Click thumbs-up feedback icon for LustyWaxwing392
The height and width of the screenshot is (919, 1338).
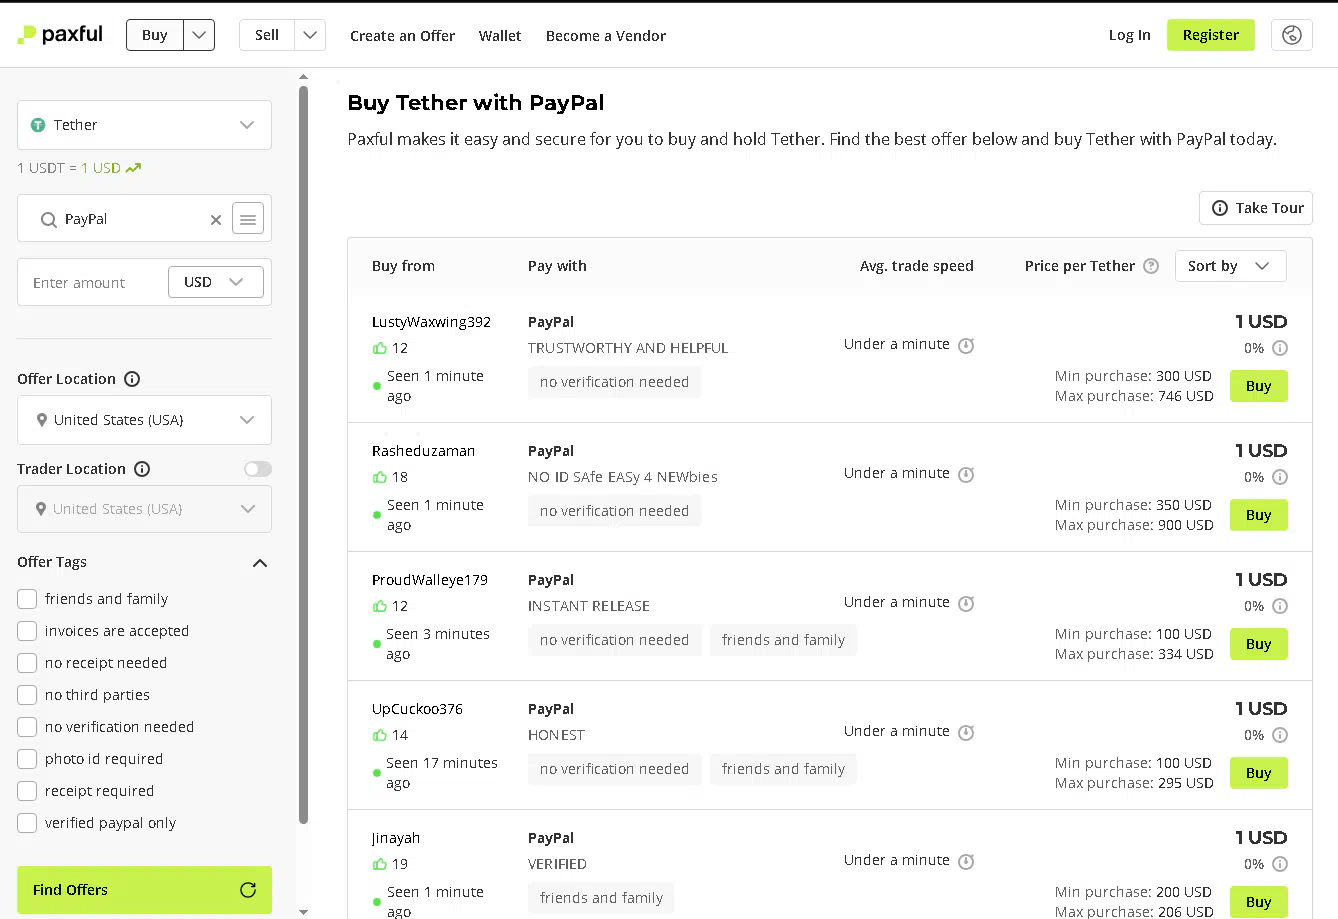point(379,348)
